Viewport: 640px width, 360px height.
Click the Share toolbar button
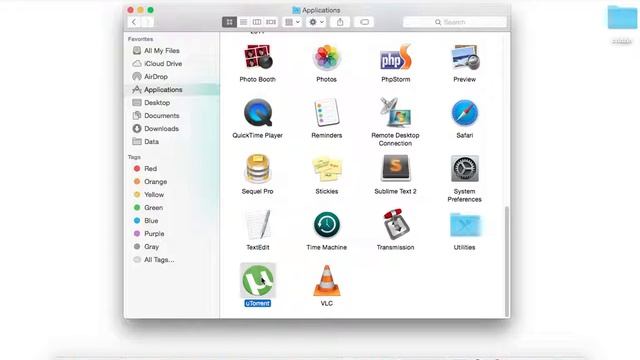pos(340,22)
